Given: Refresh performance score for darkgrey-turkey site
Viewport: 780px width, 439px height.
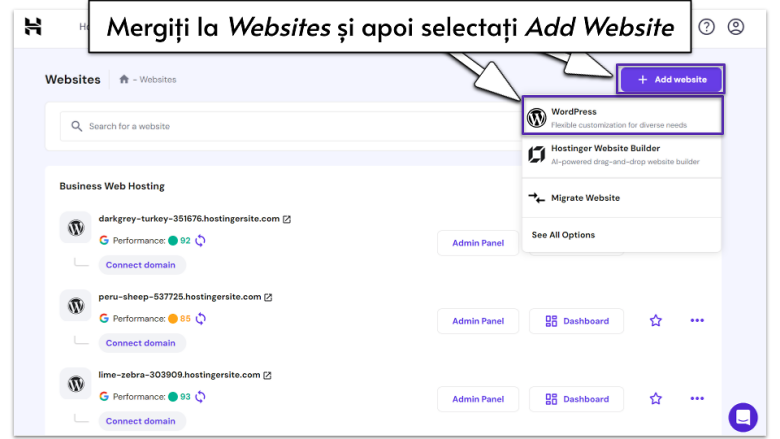Looking at the screenshot, I should (x=200, y=241).
